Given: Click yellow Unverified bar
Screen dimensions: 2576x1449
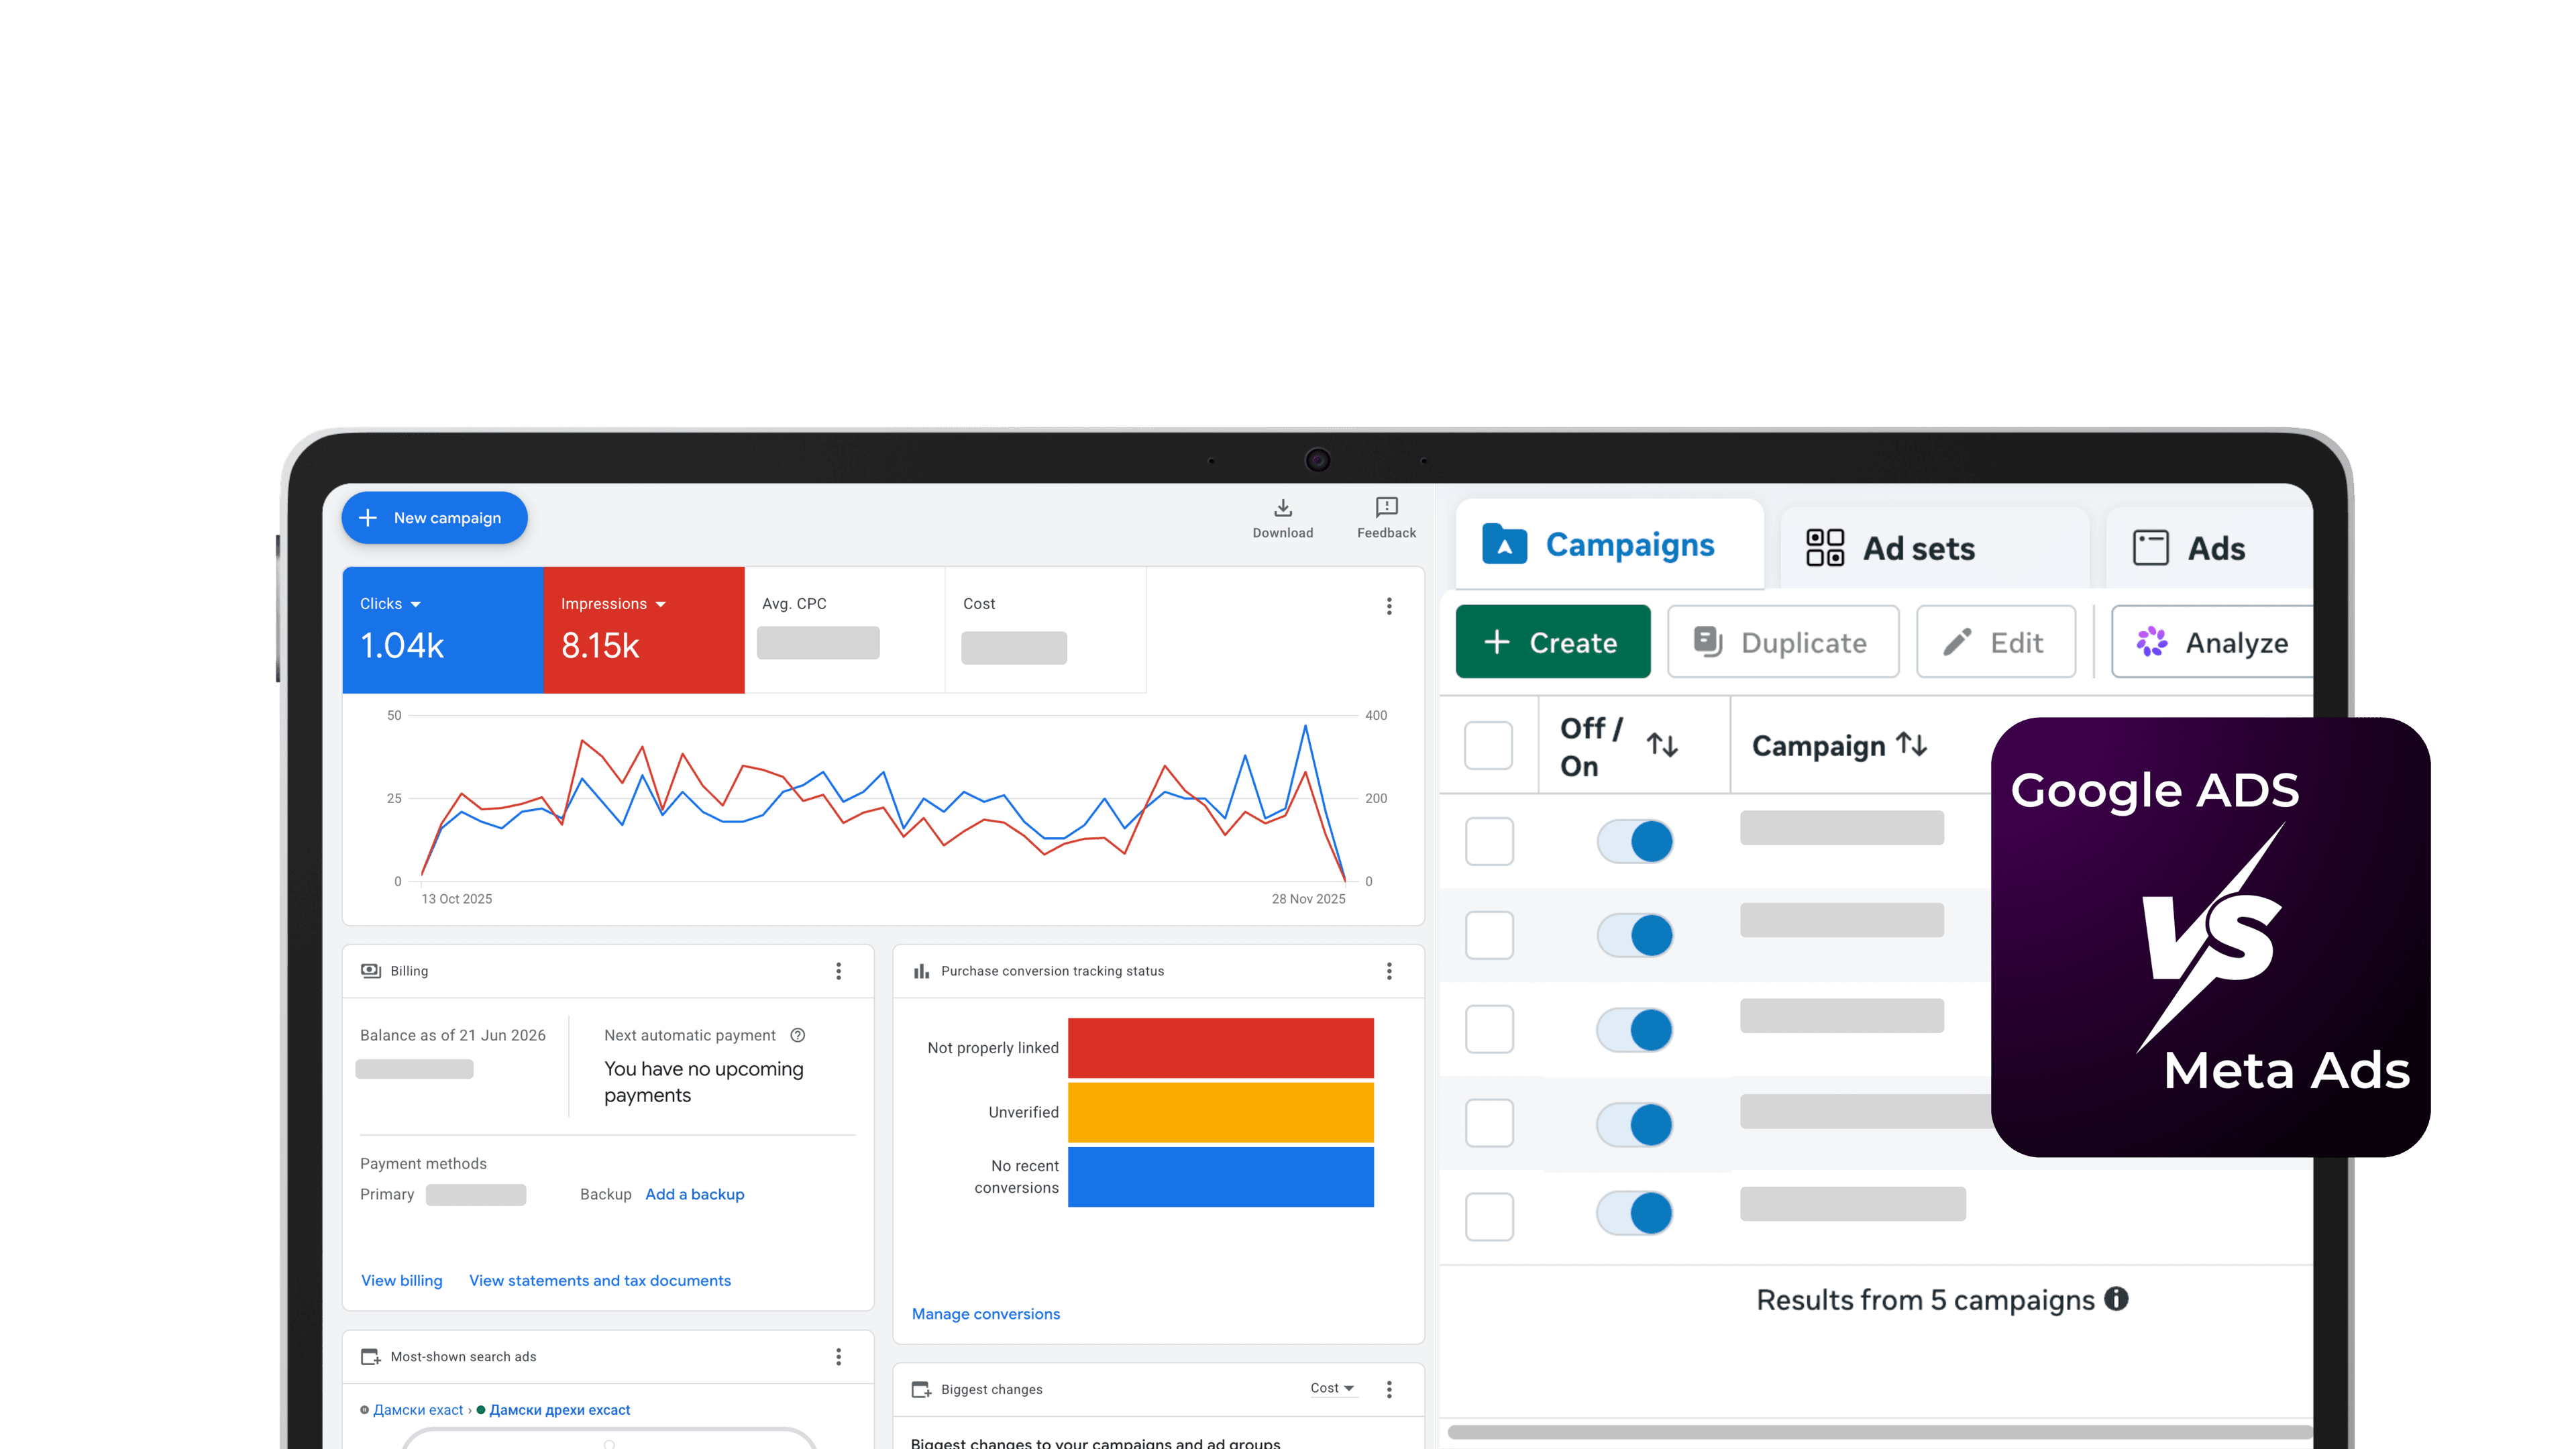Looking at the screenshot, I should pyautogui.click(x=1220, y=1112).
